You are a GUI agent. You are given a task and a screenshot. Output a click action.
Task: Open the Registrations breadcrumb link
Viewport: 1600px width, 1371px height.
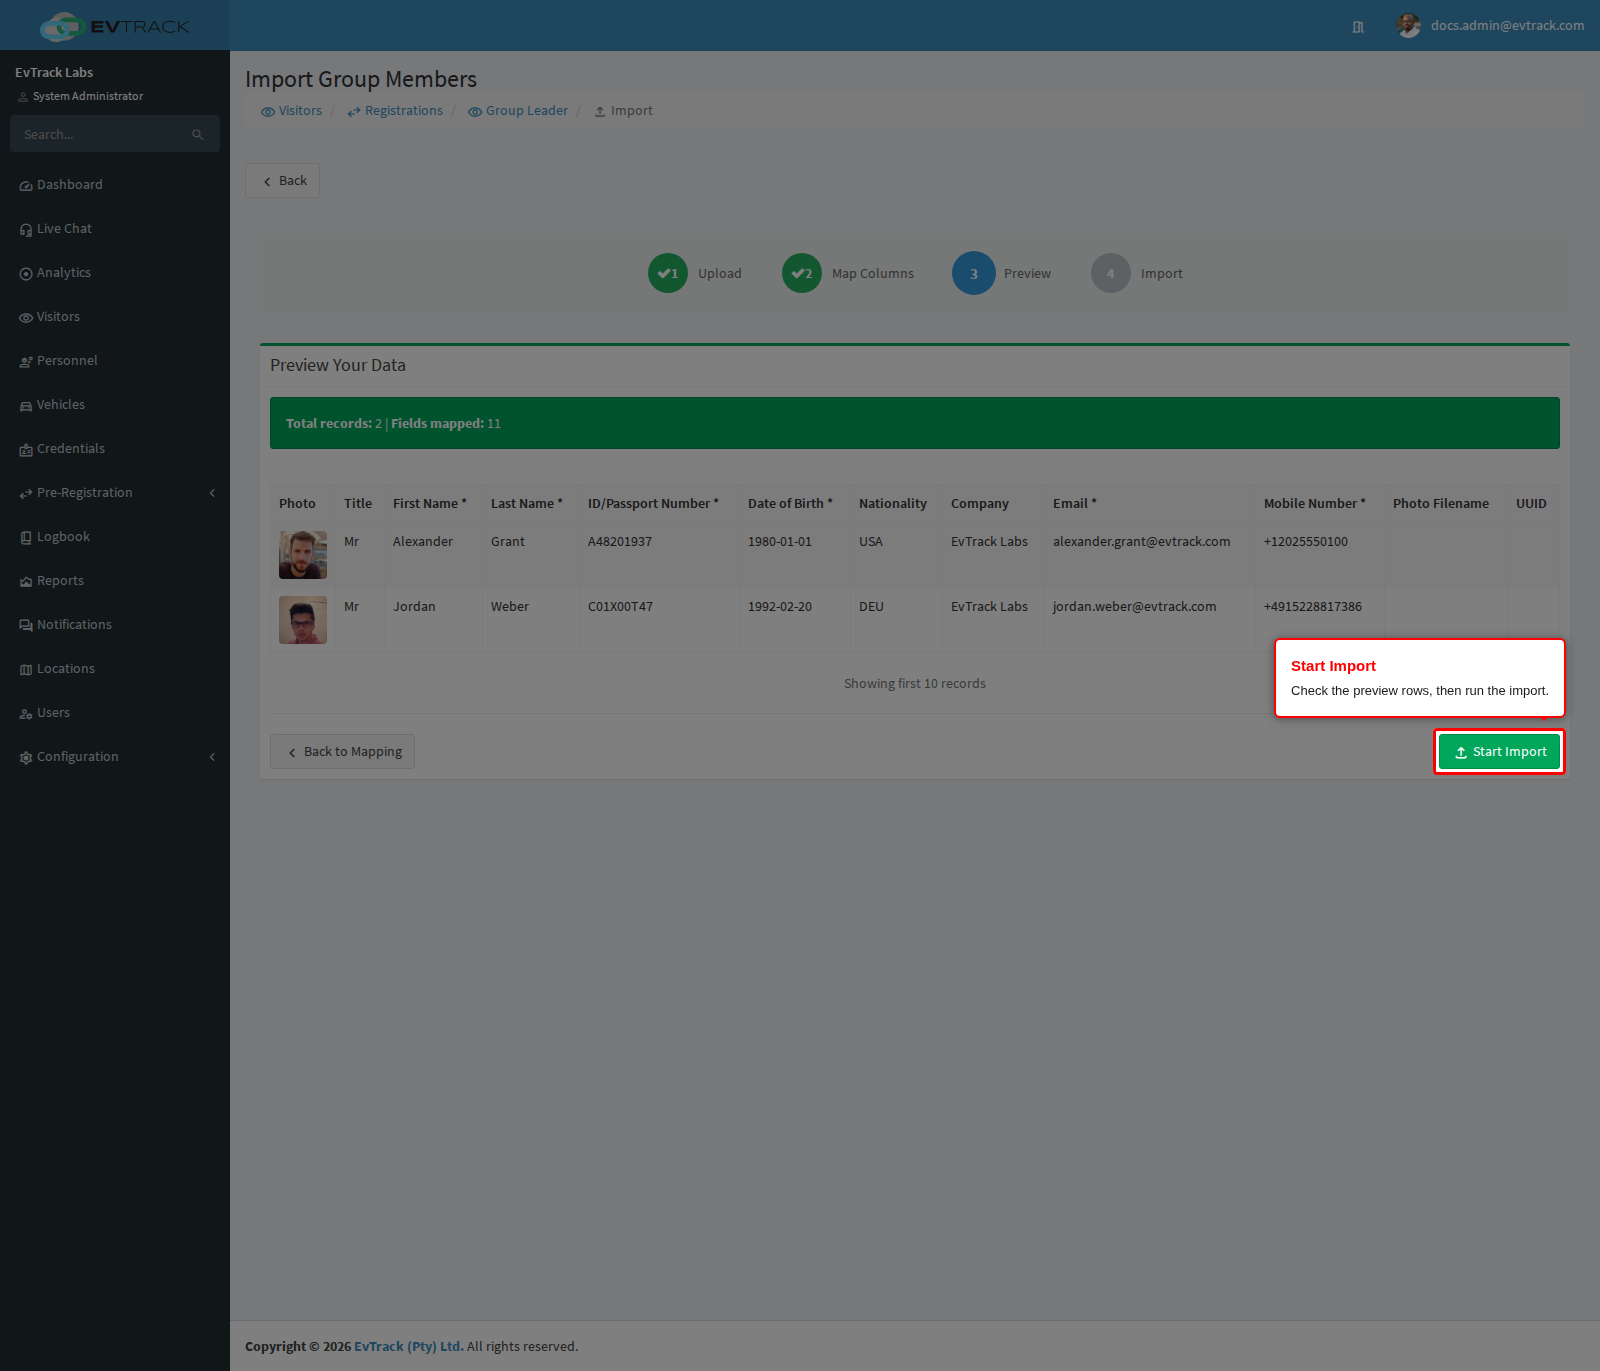pyautogui.click(x=395, y=111)
